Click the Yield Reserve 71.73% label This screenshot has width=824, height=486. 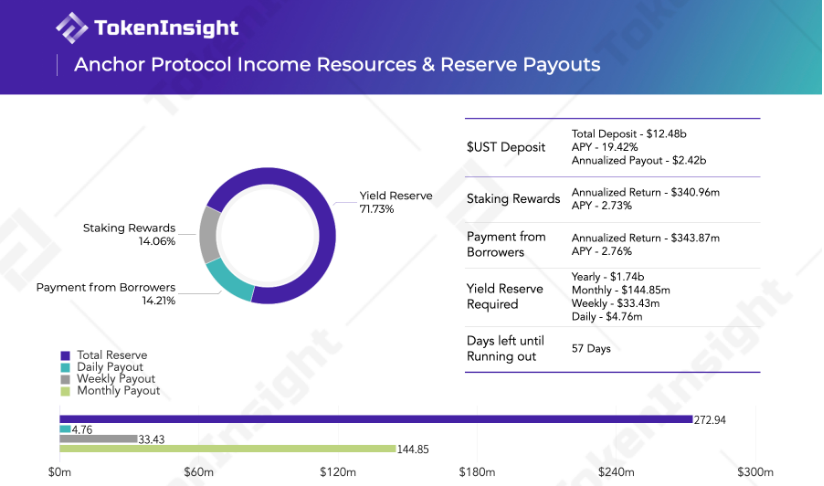396,202
